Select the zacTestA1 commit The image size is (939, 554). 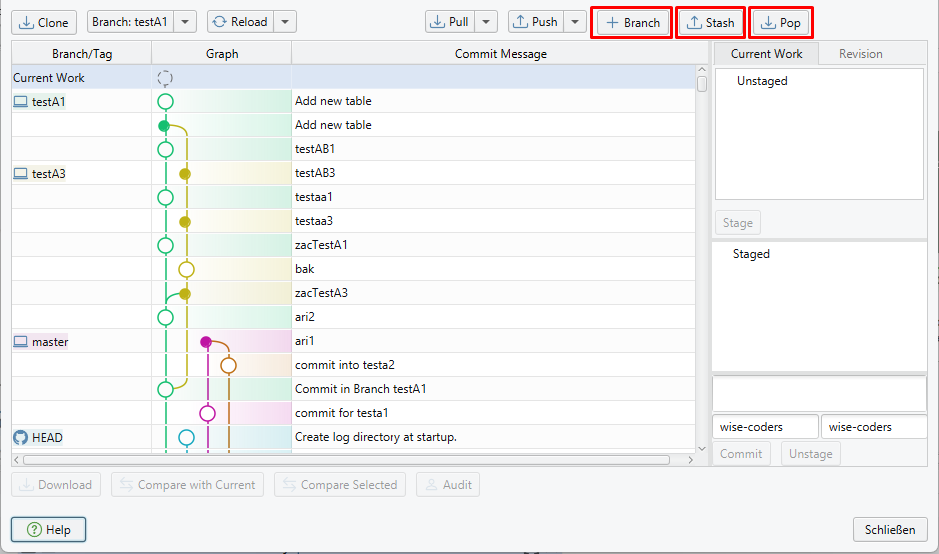point(321,245)
